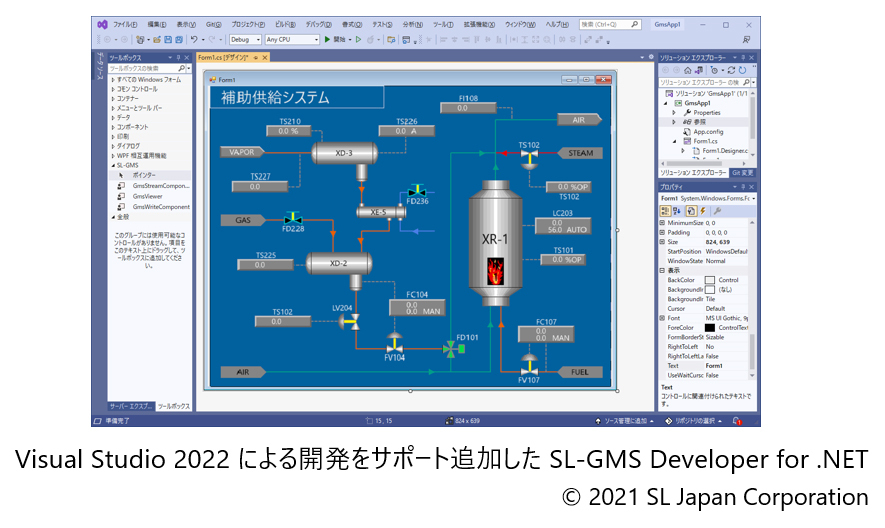Show Events with the lightning bolt icon
This screenshot has width=885, height=528.
pyautogui.click(x=703, y=211)
